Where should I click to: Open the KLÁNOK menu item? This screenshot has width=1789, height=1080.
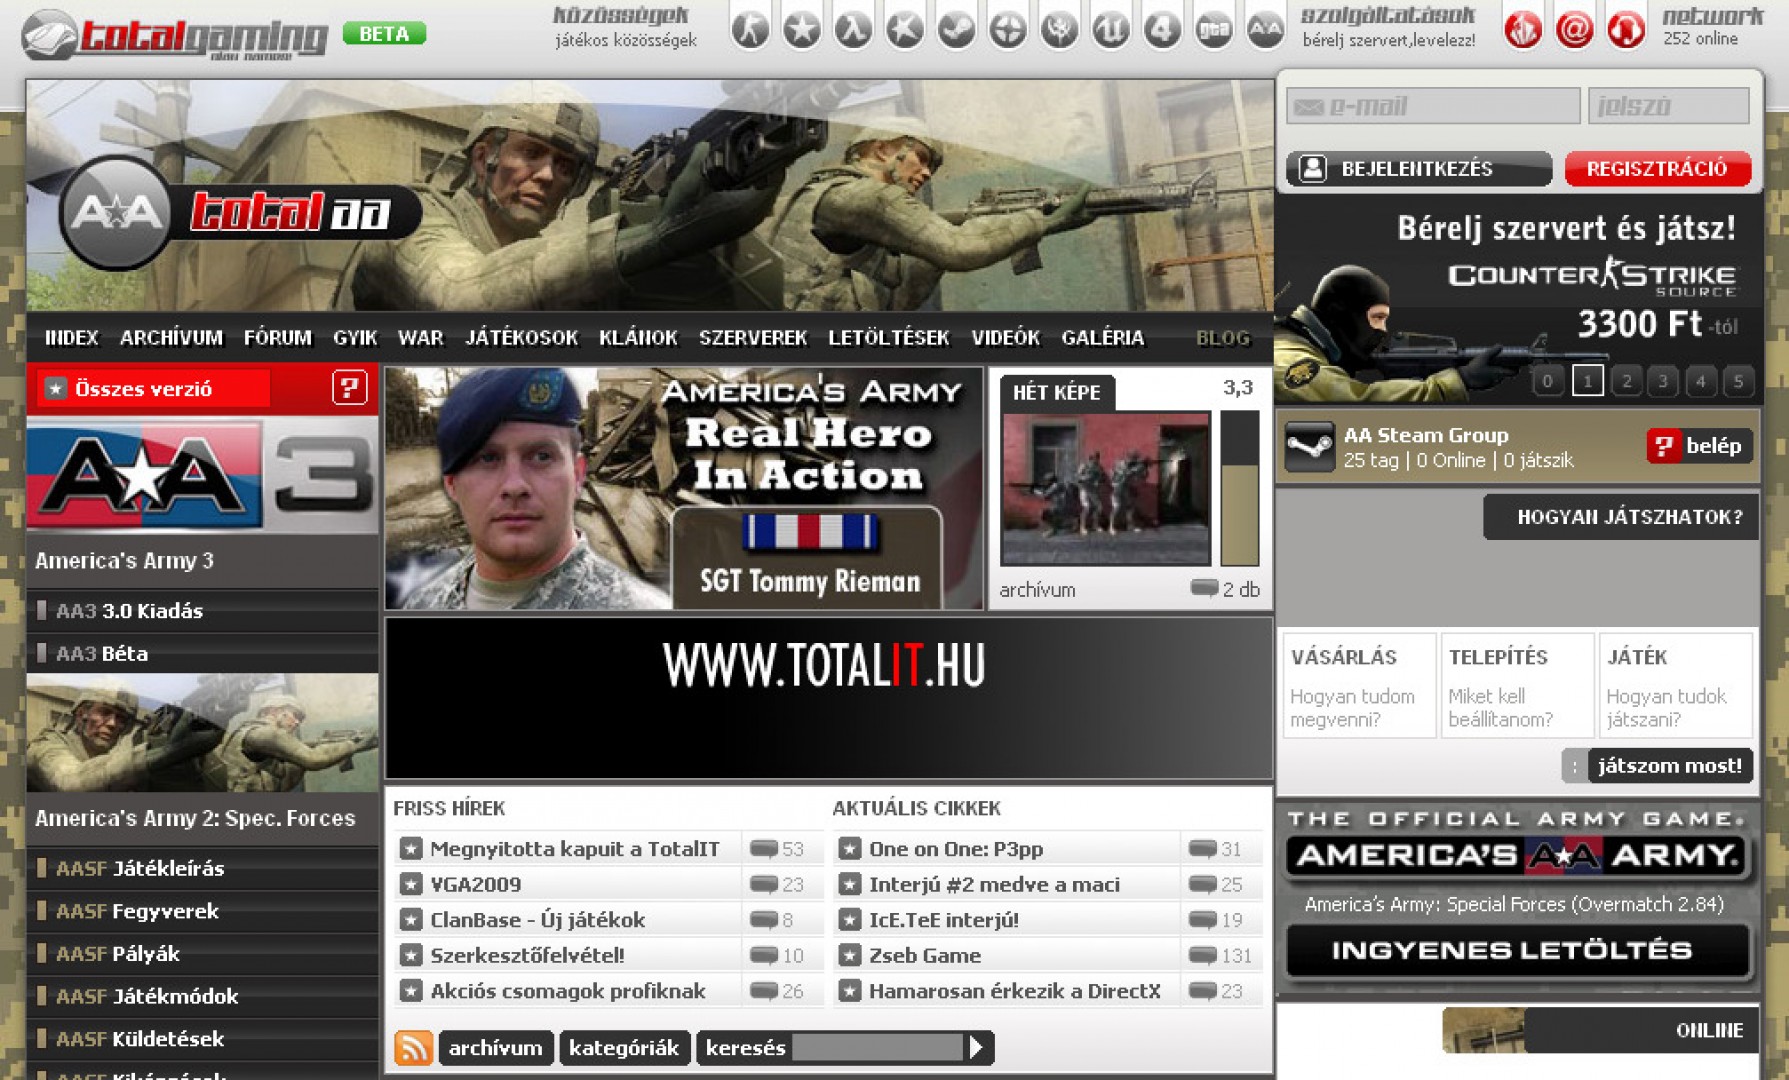click(x=638, y=338)
